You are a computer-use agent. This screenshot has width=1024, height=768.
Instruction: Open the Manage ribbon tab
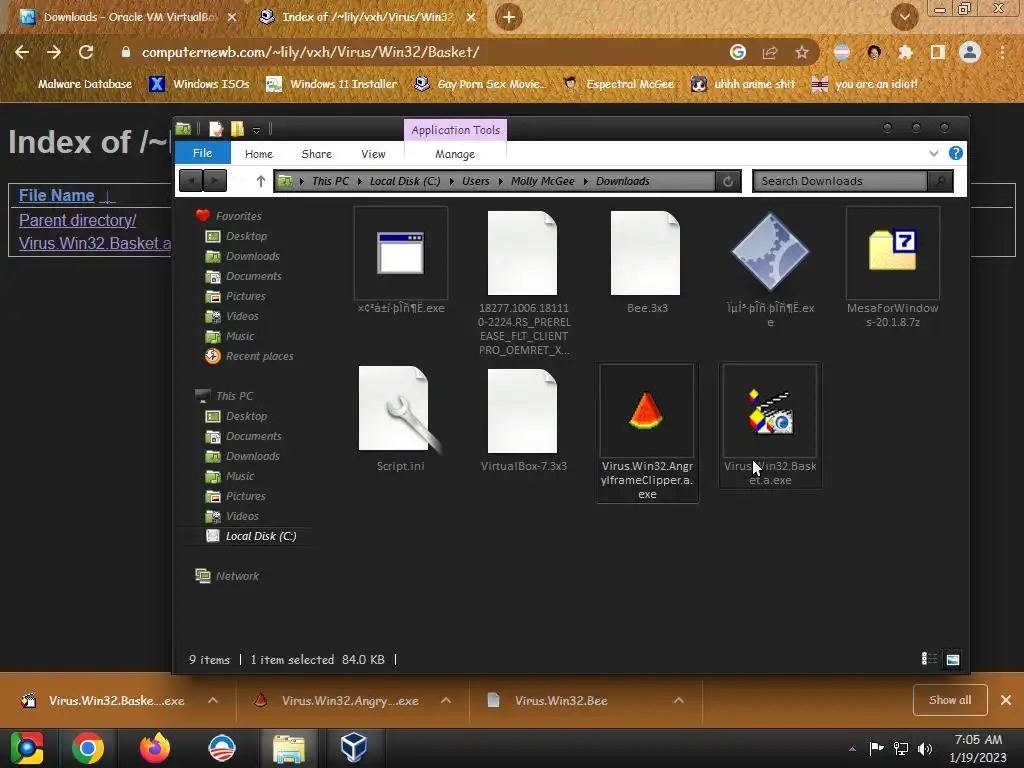click(455, 154)
